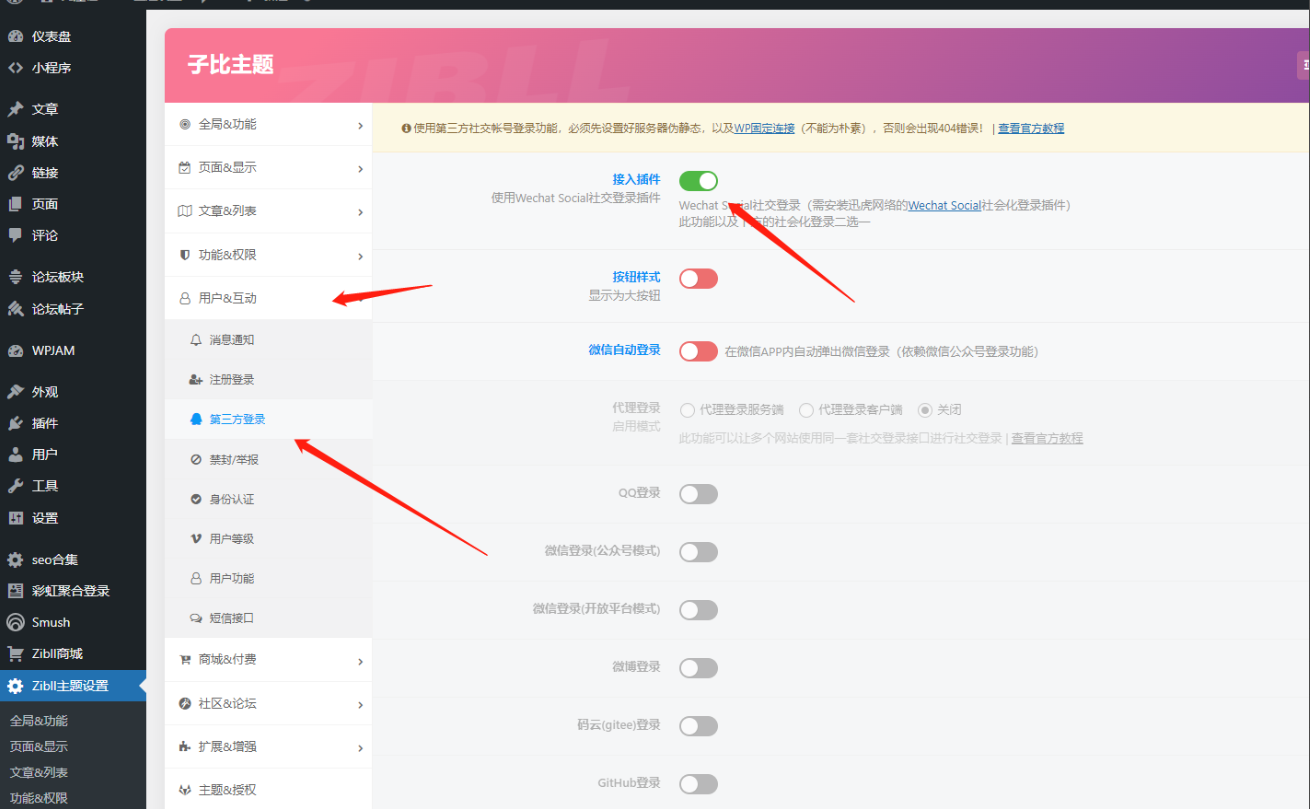Open the 注册登录 settings submenu
This screenshot has width=1310, height=809.
(x=231, y=380)
